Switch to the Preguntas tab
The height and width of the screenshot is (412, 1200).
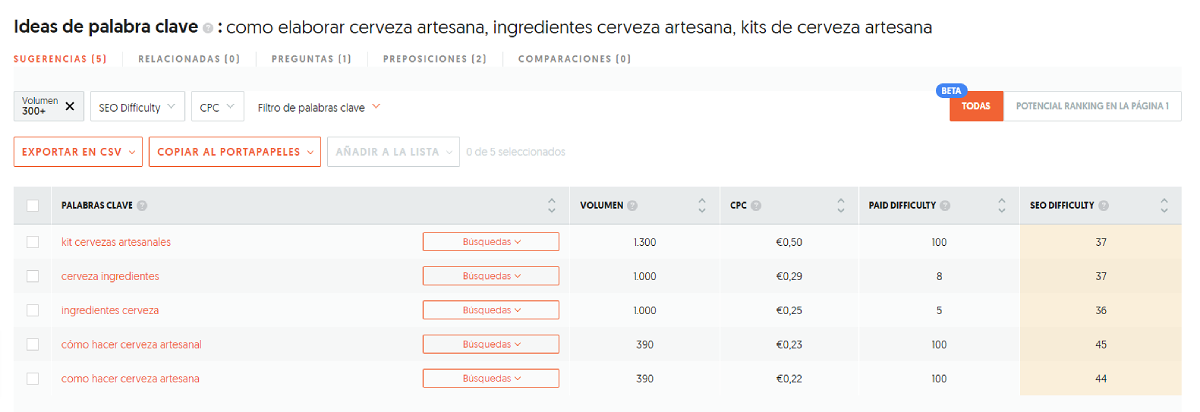click(311, 59)
